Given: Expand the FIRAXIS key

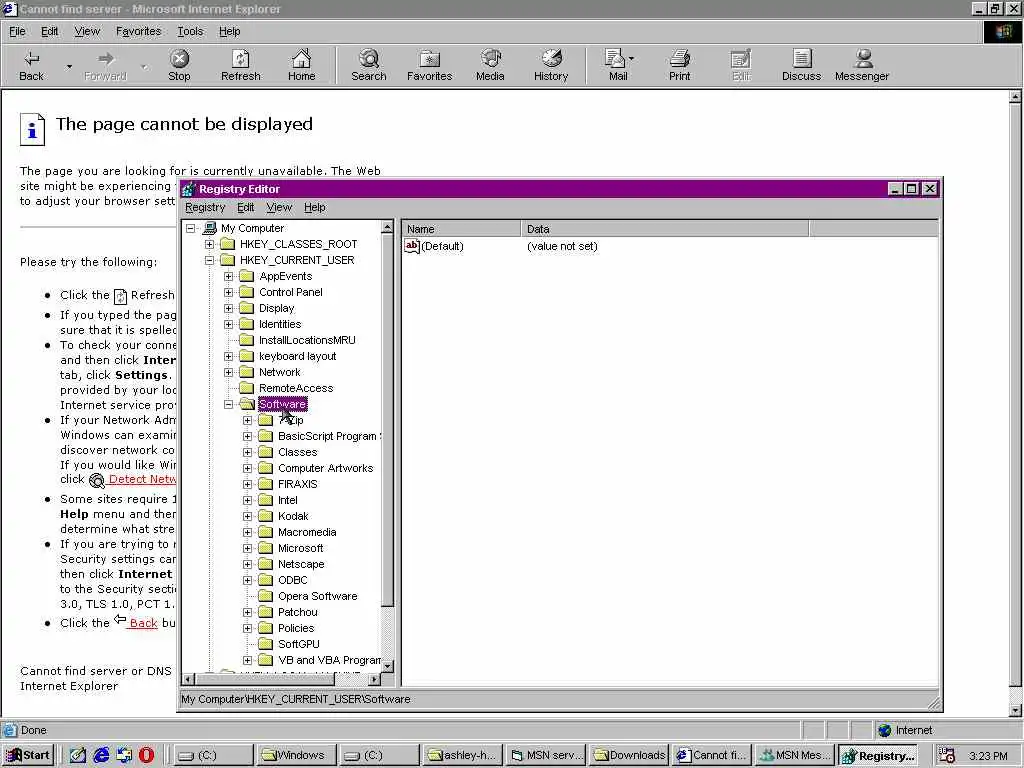Looking at the screenshot, I should tap(248, 485).
